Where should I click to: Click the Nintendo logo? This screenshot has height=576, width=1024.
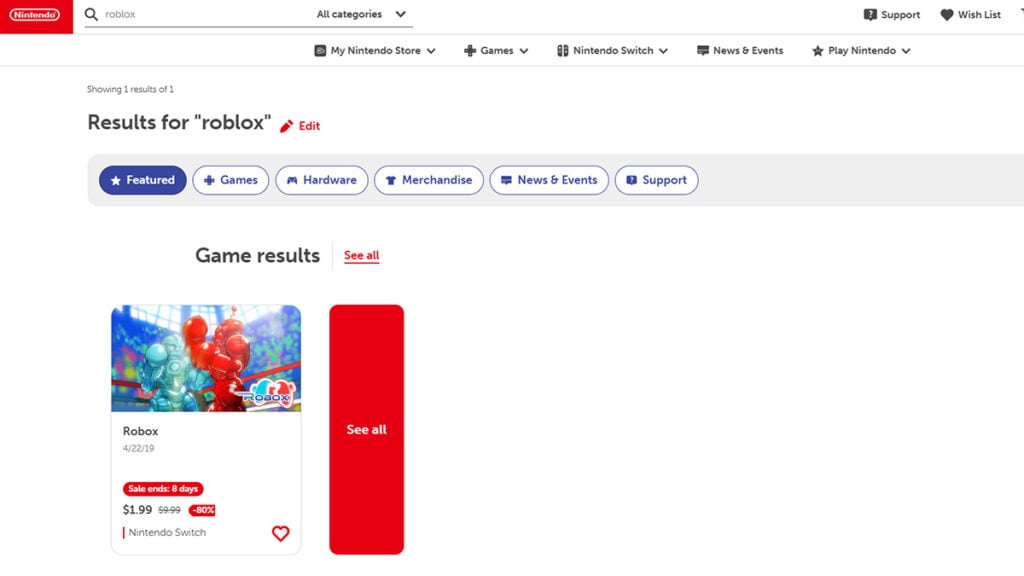pos(36,14)
